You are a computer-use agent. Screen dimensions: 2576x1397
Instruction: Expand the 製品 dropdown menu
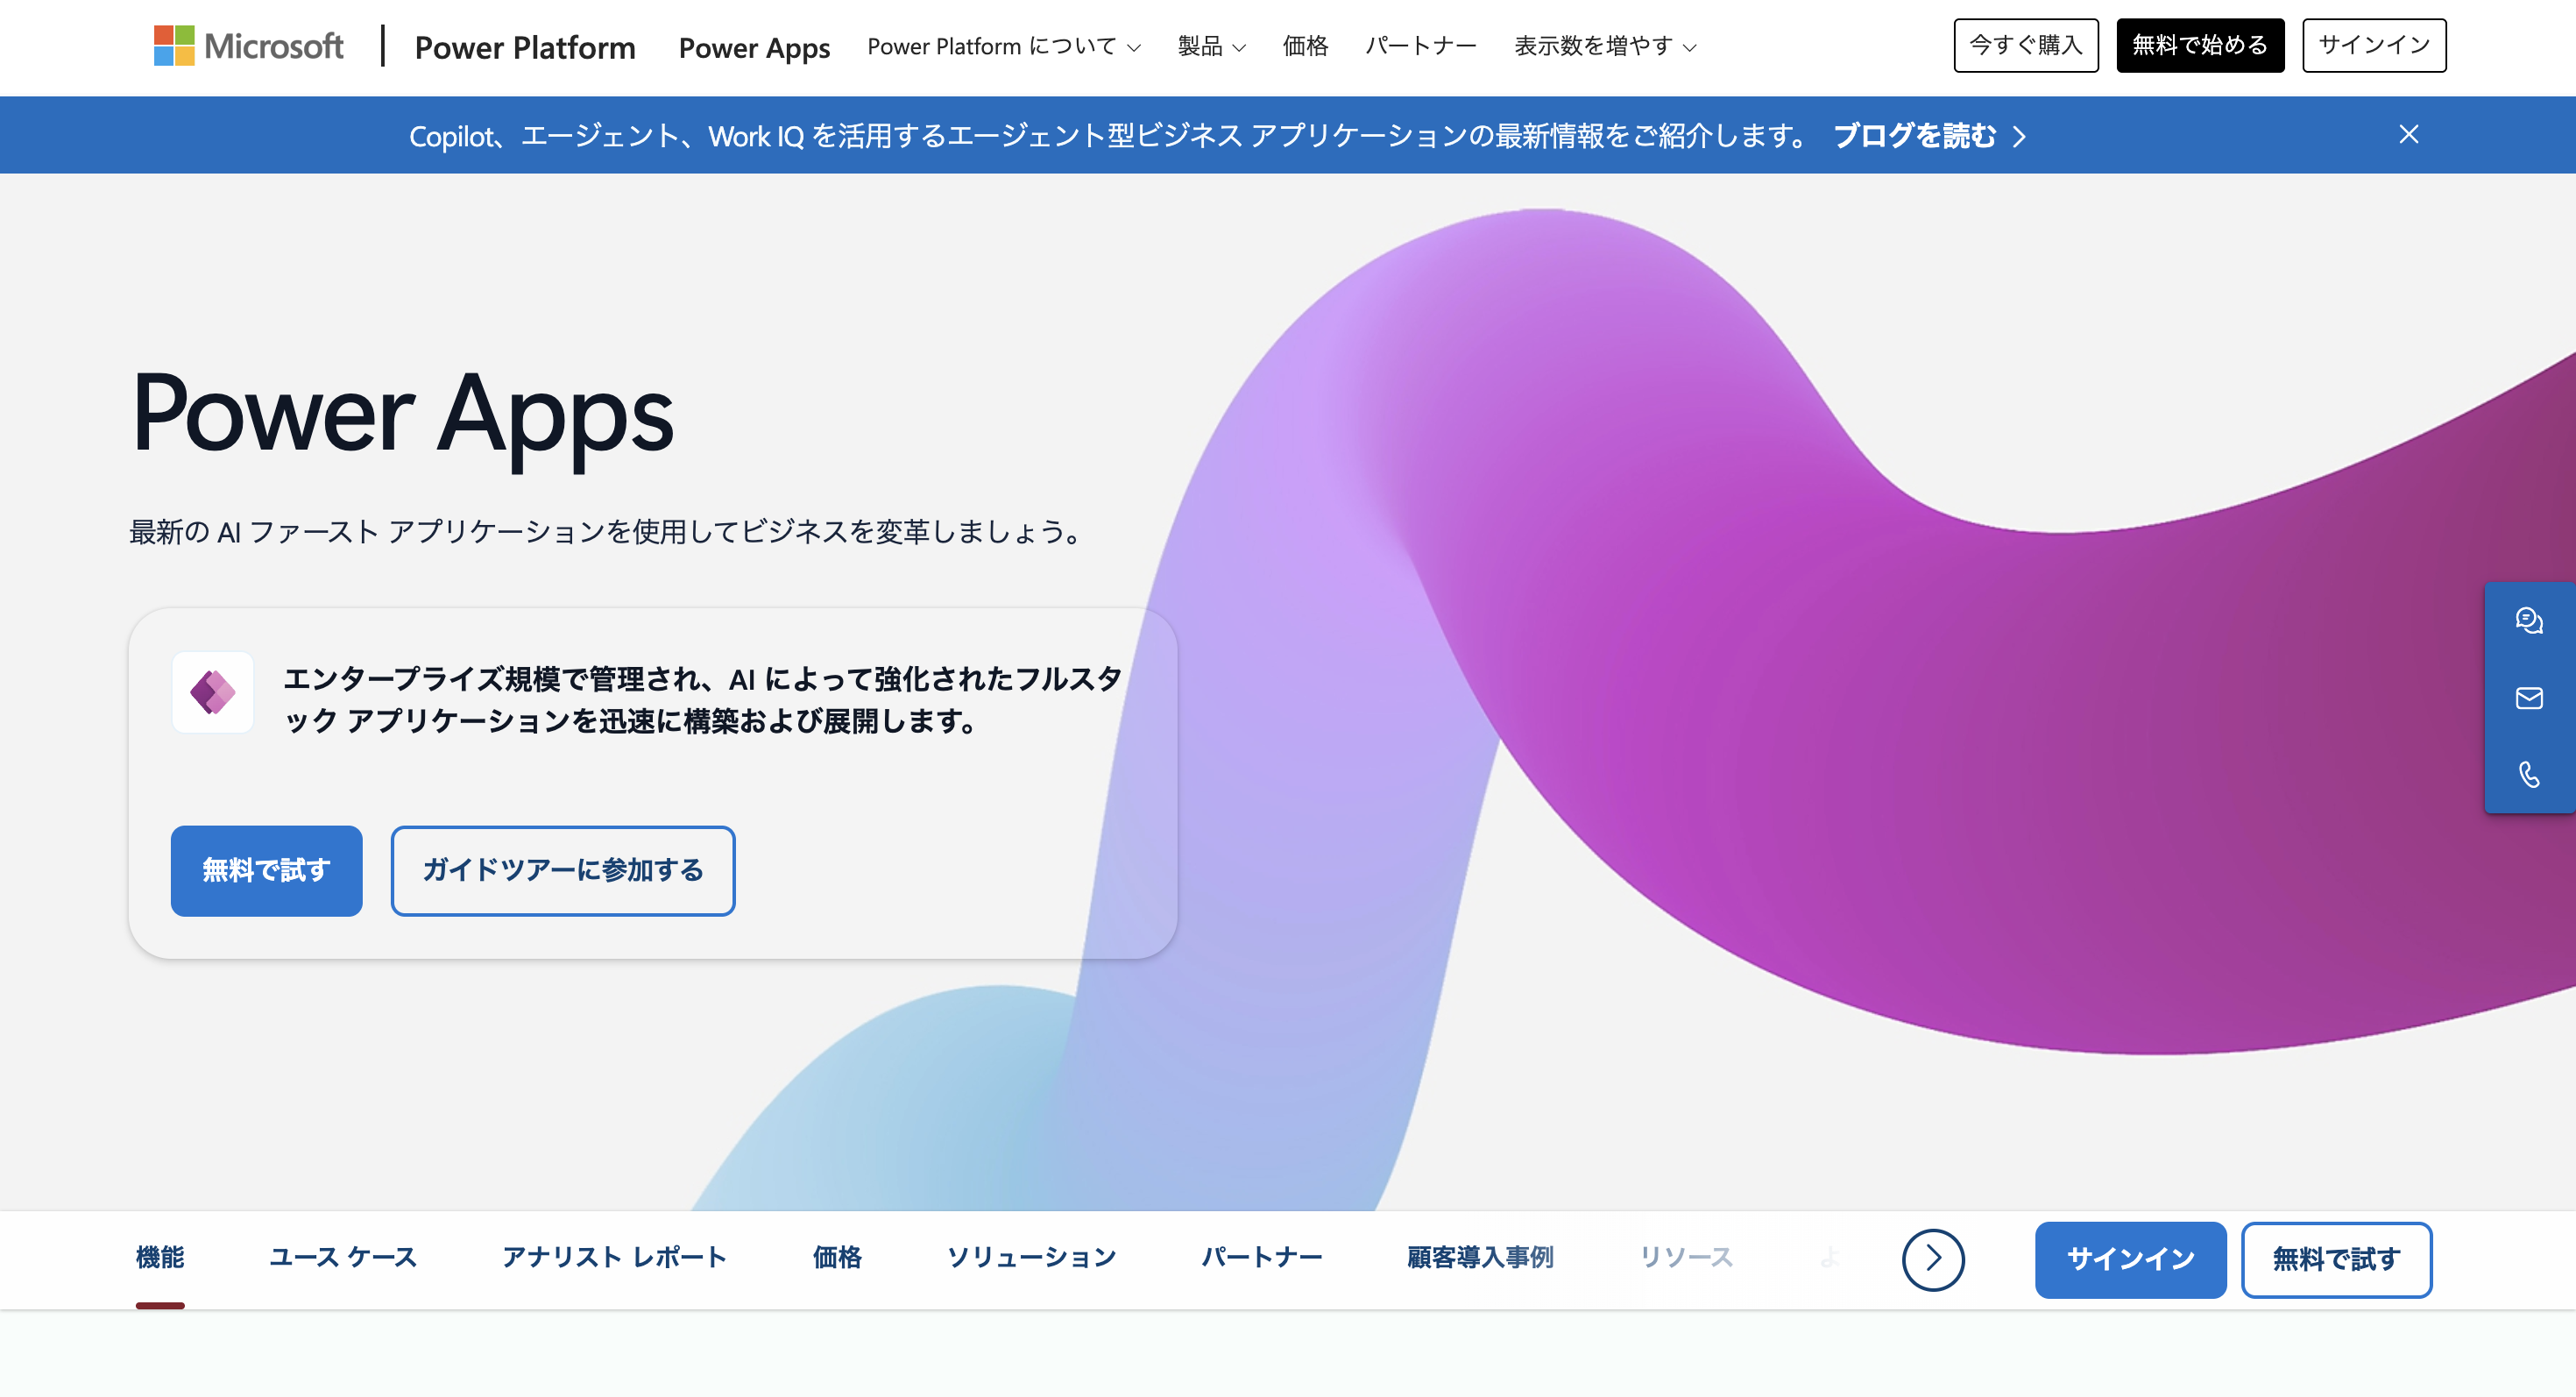[1211, 46]
